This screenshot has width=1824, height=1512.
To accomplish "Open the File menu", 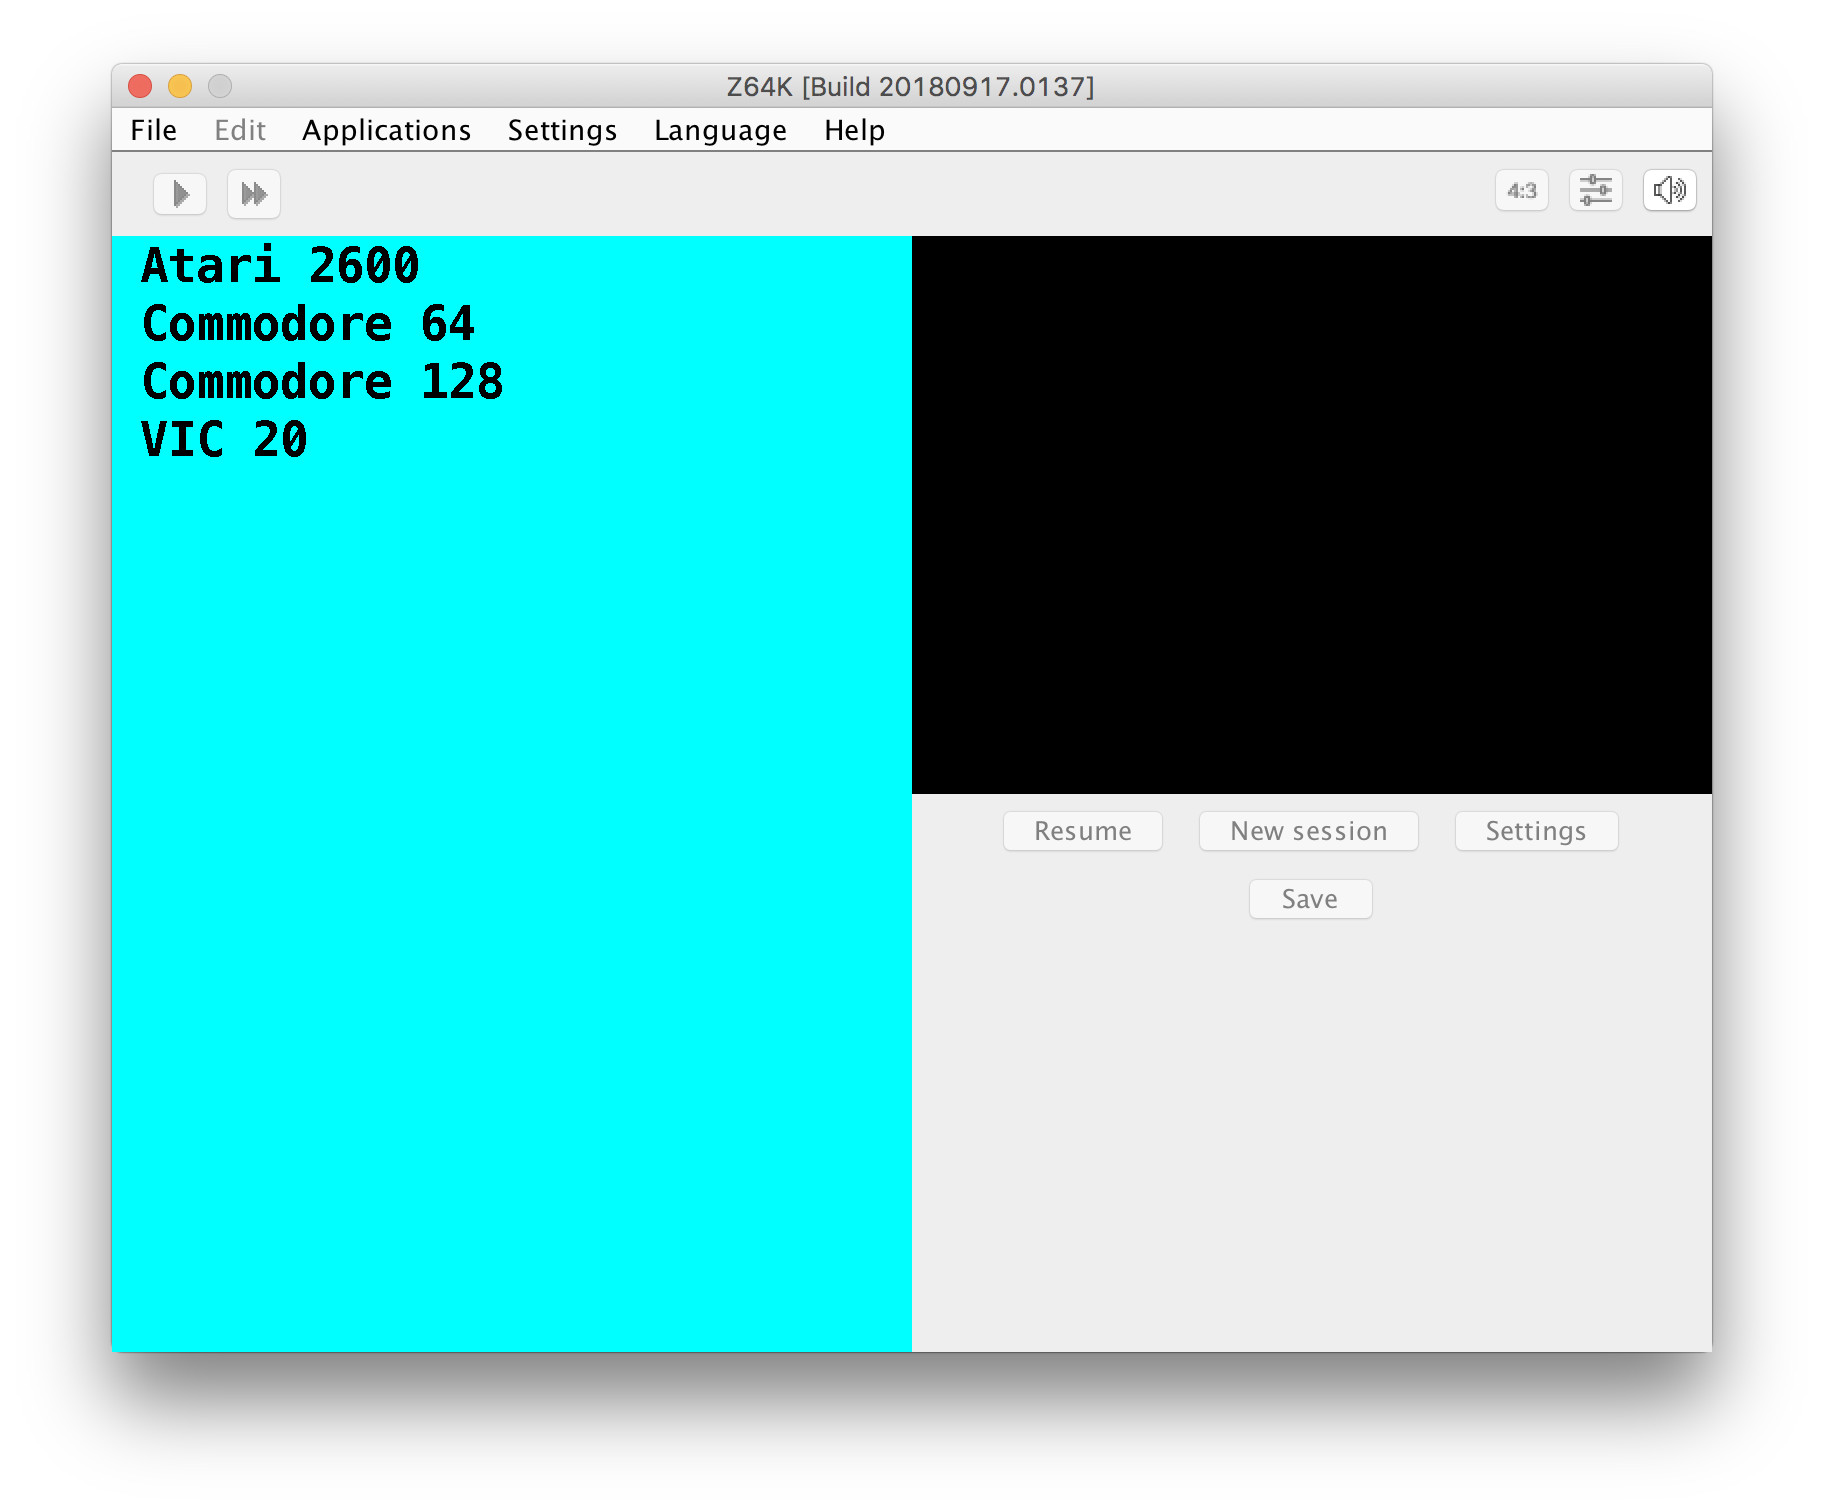I will click(x=154, y=131).
